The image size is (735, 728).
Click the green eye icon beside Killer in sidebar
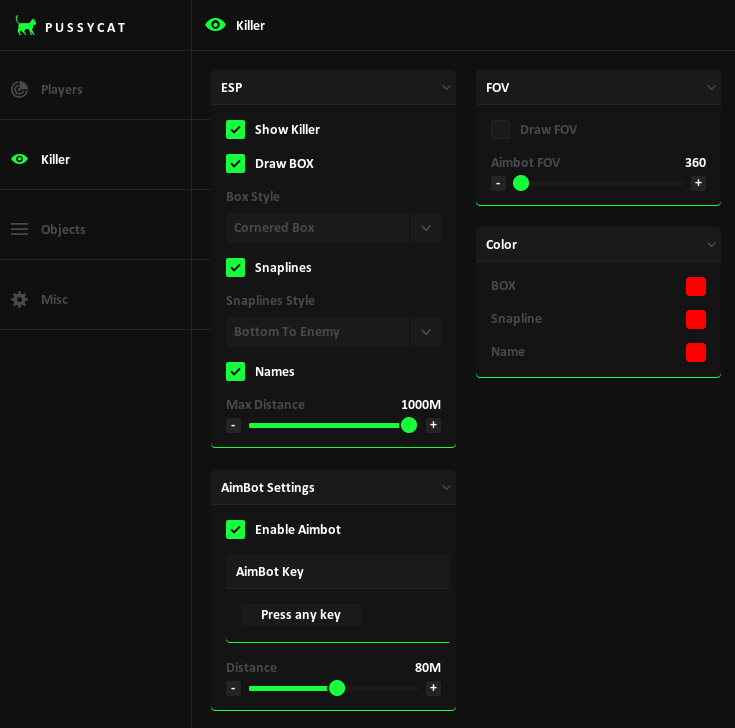pos(19,159)
